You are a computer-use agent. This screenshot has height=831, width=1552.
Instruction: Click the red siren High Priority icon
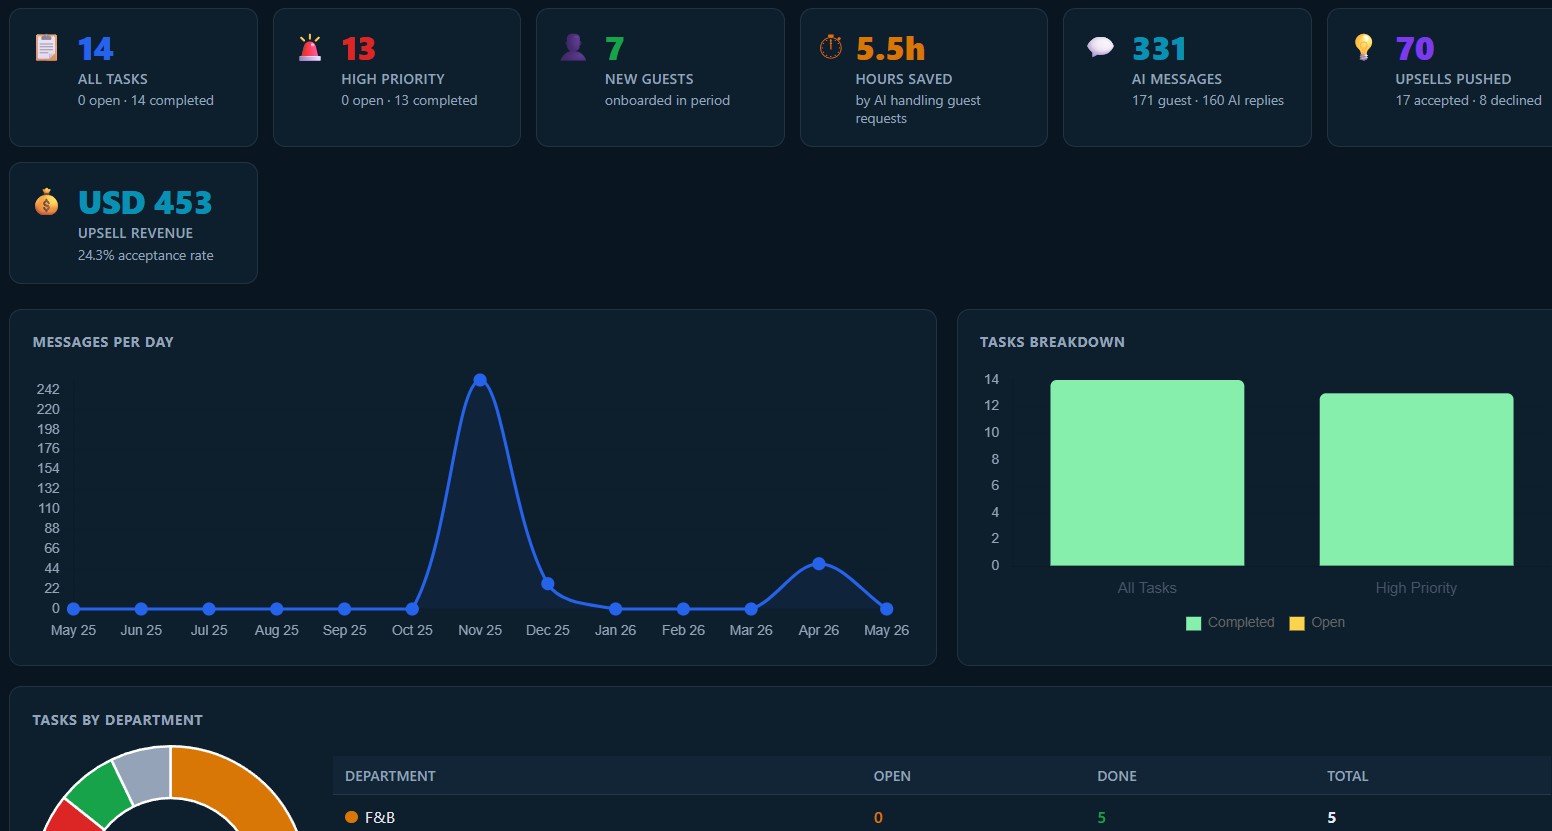click(310, 47)
